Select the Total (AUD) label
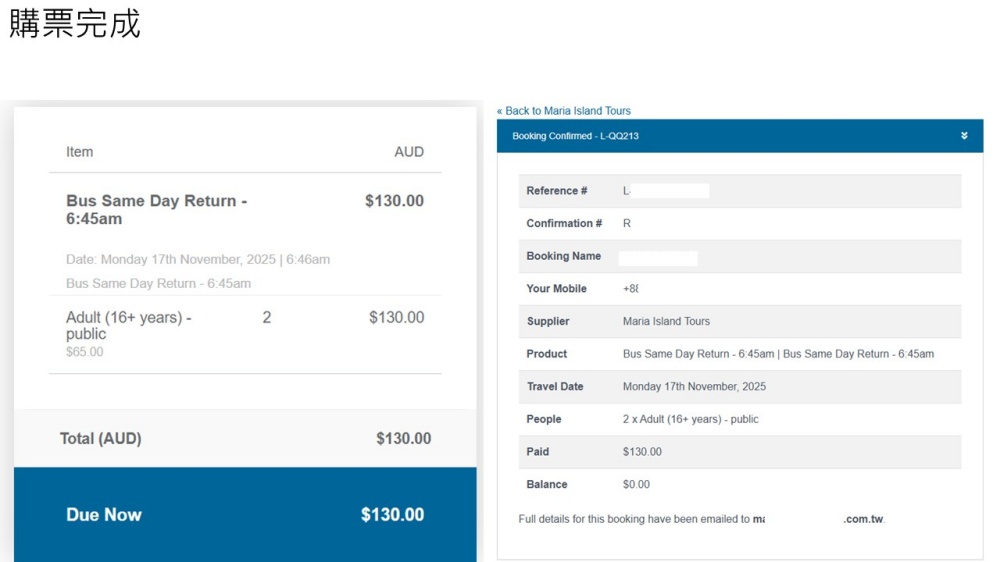The height and width of the screenshot is (562, 1000). 101,439
